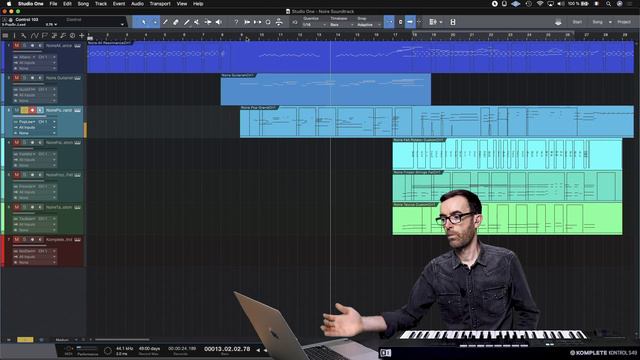Click bar 18 in timeline ruler
The width and height of the screenshot is (640, 360).
(x=415, y=36)
